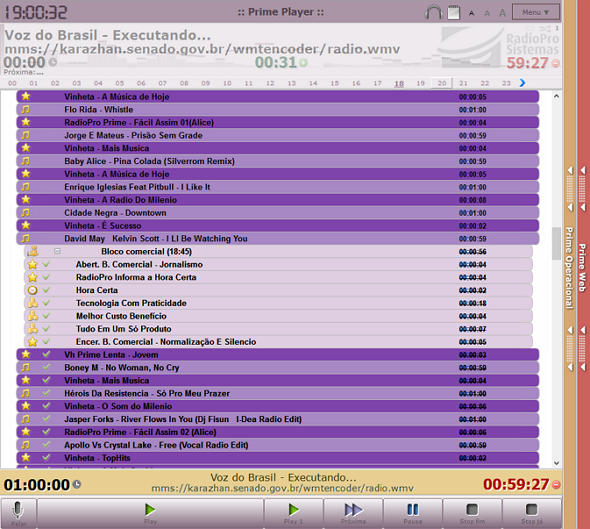Select Jorge E Mateus - Prisão Sem Grade

pos(278,135)
